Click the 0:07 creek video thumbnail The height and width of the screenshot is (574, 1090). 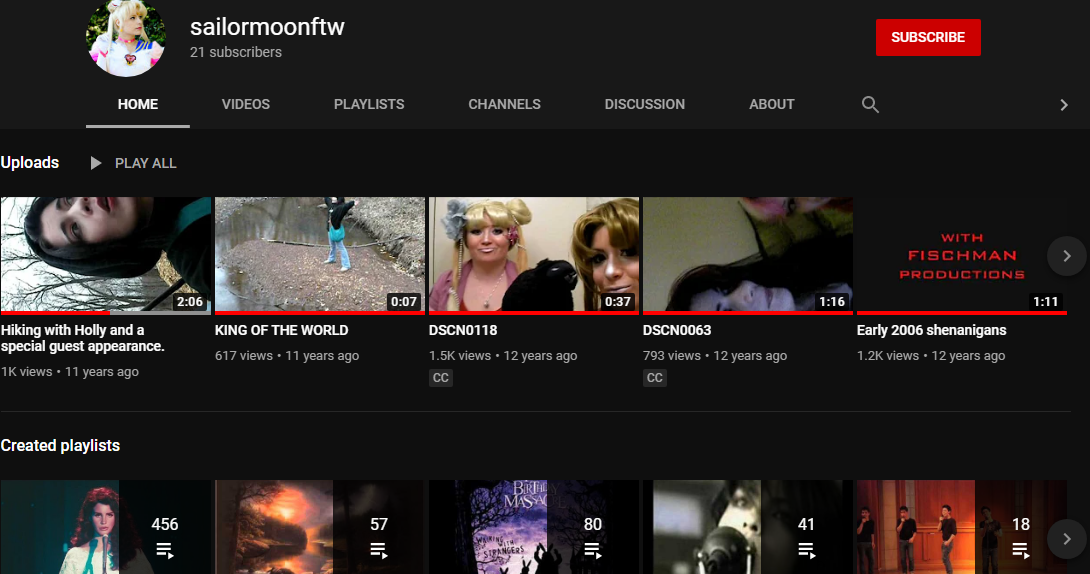point(320,255)
